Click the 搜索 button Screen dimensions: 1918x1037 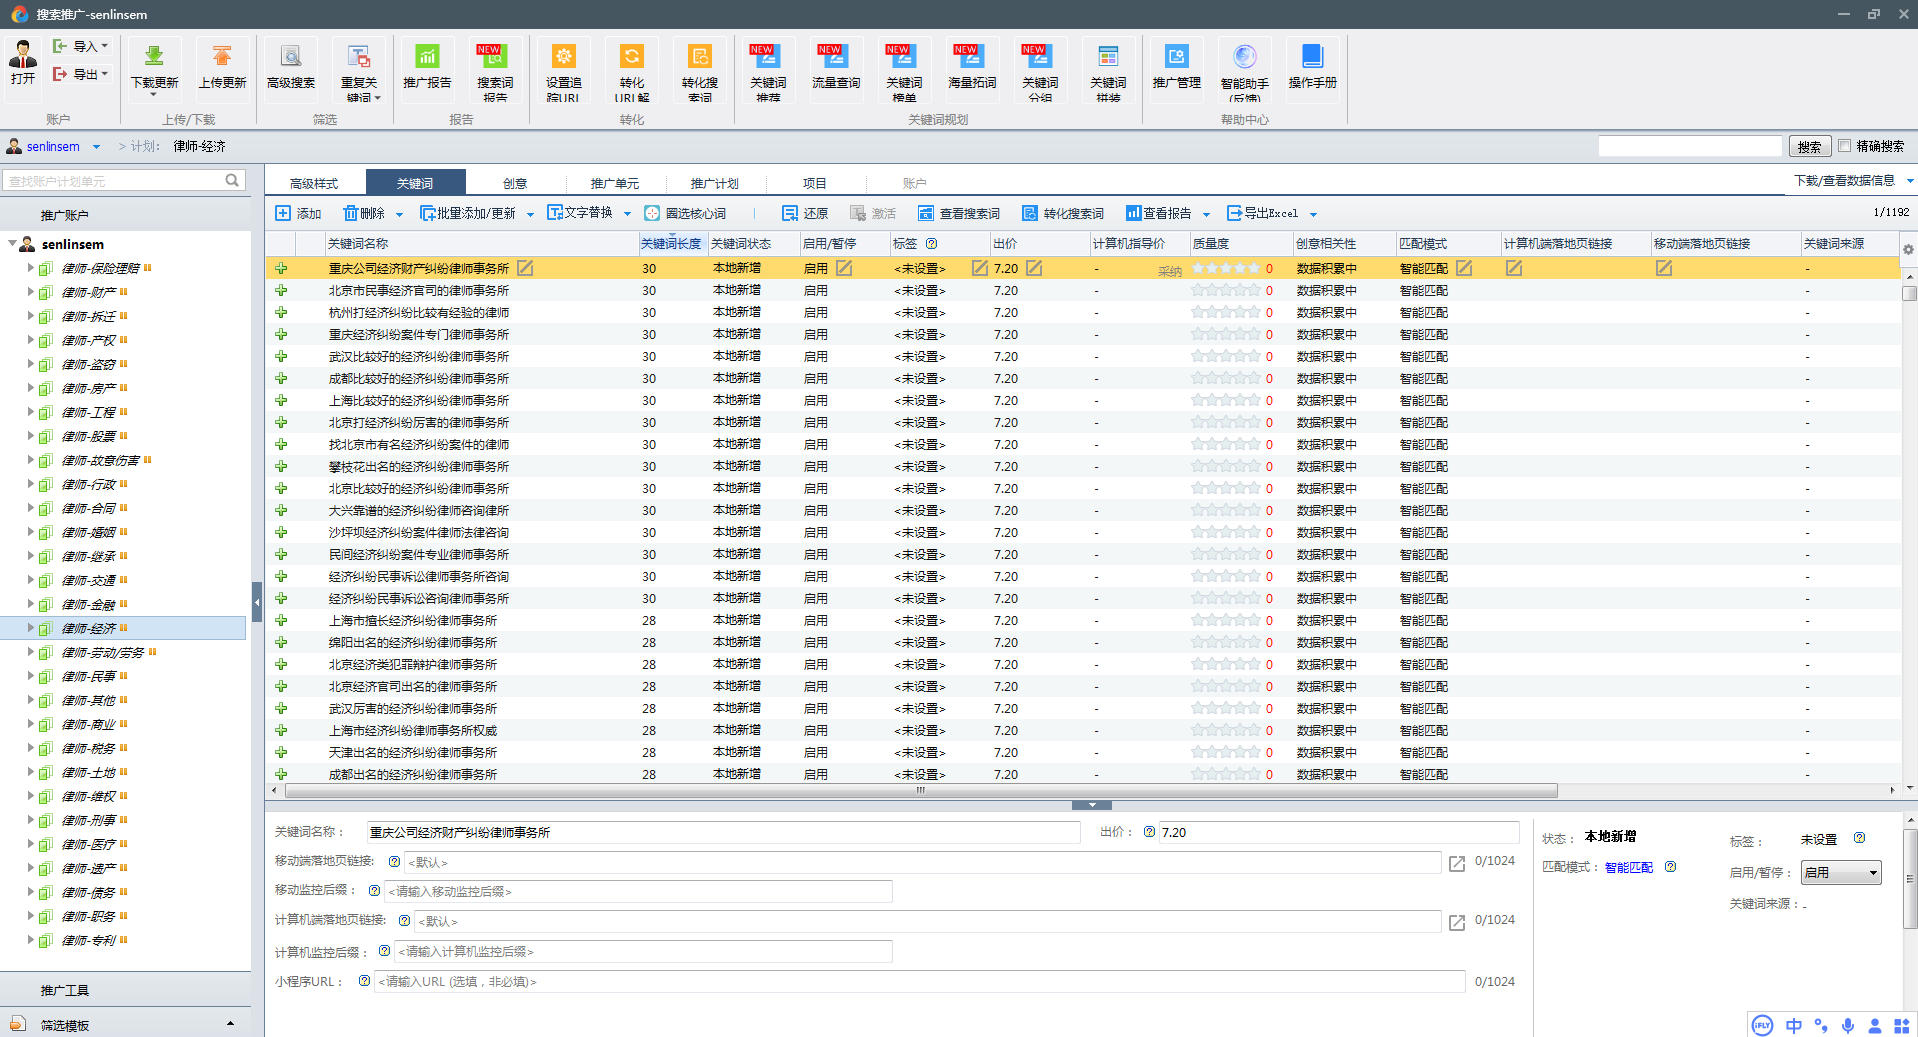pos(1809,147)
